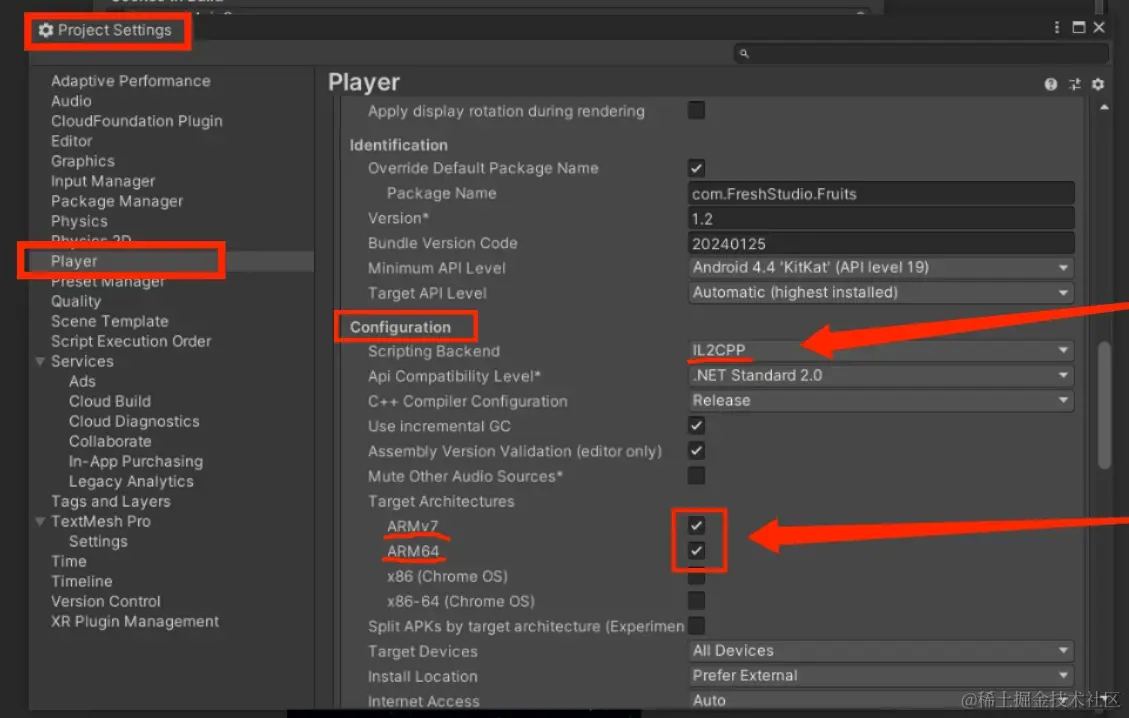
Task: Toggle Use incremental GC checkbox
Action: tap(696, 426)
